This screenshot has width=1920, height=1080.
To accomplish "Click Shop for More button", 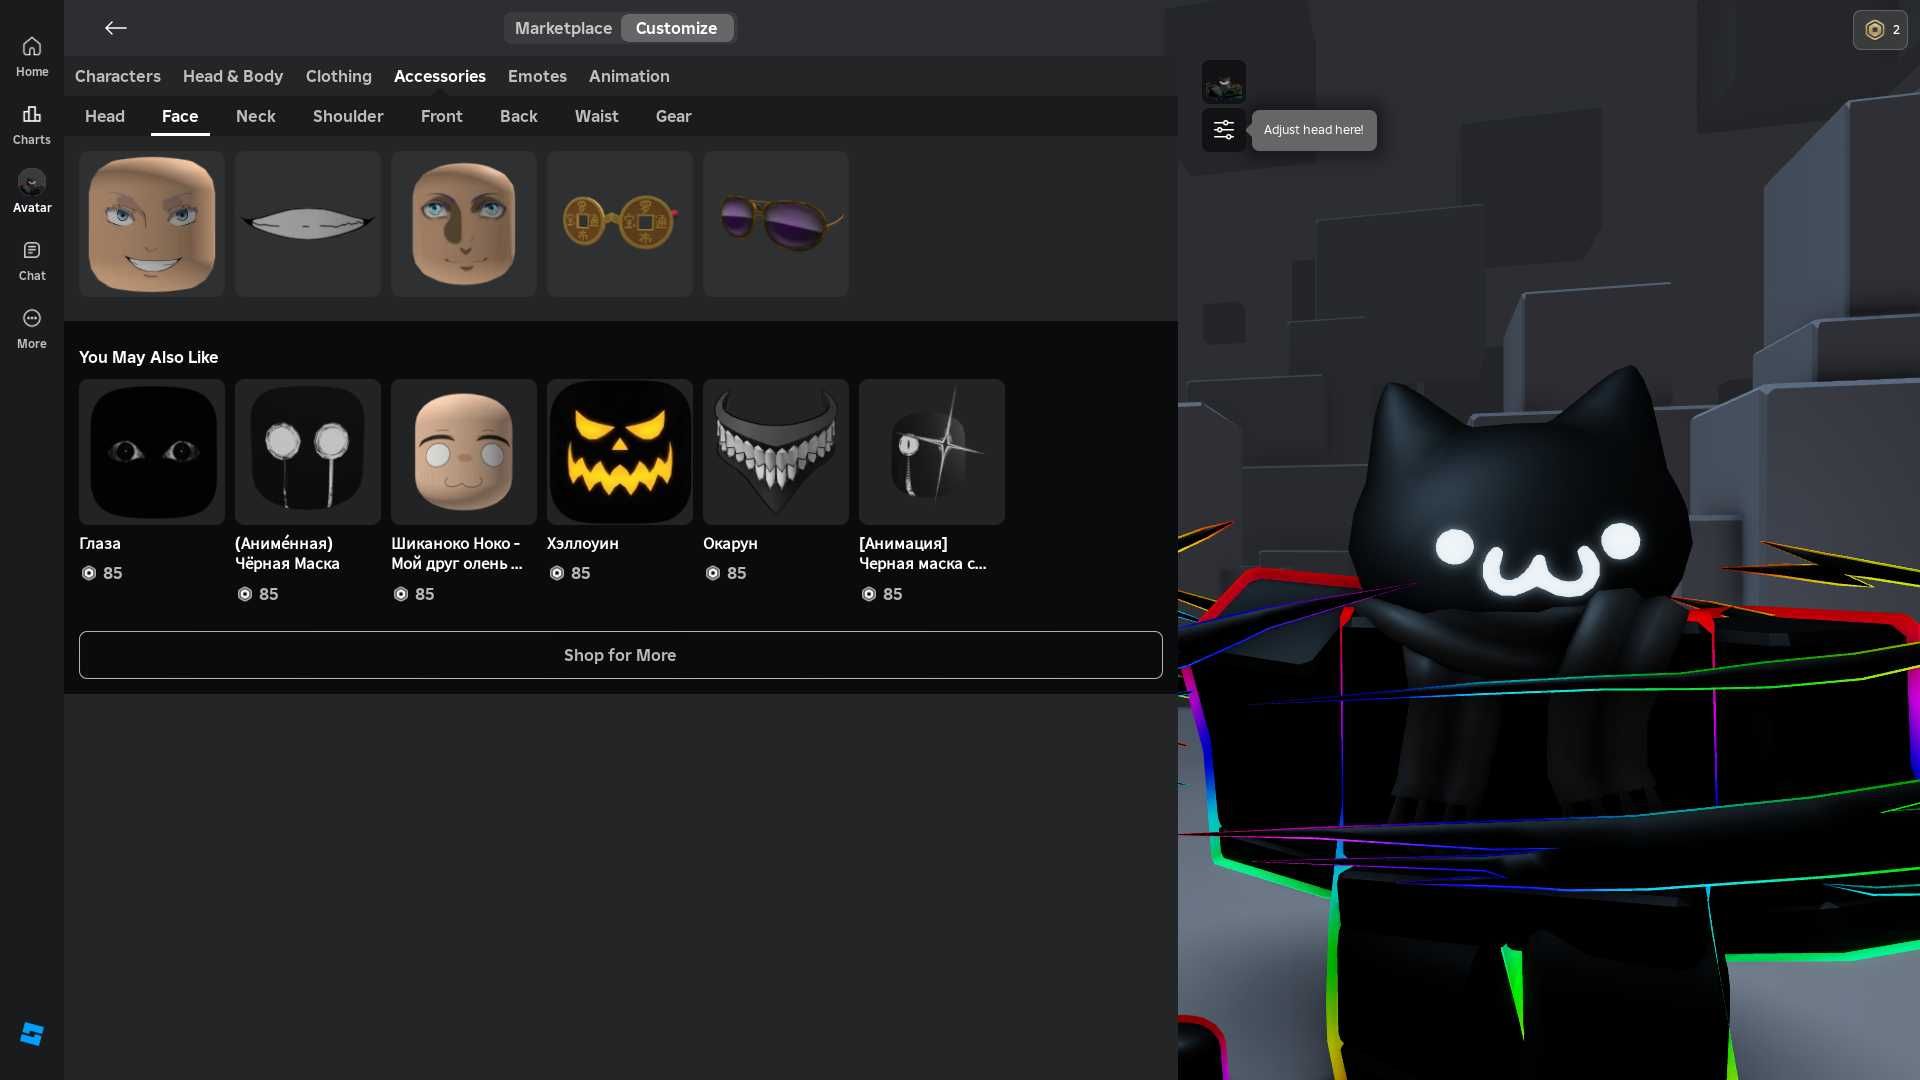I will coord(621,655).
